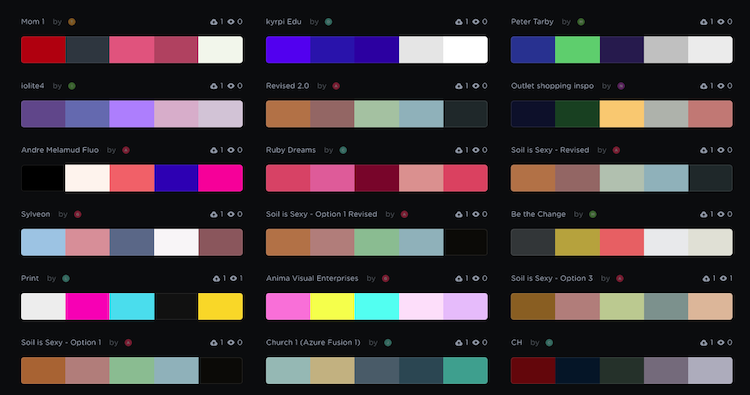This screenshot has height=395, width=750.
Task: Open the Outlet shopping inspo palette title
Action: pos(552,86)
